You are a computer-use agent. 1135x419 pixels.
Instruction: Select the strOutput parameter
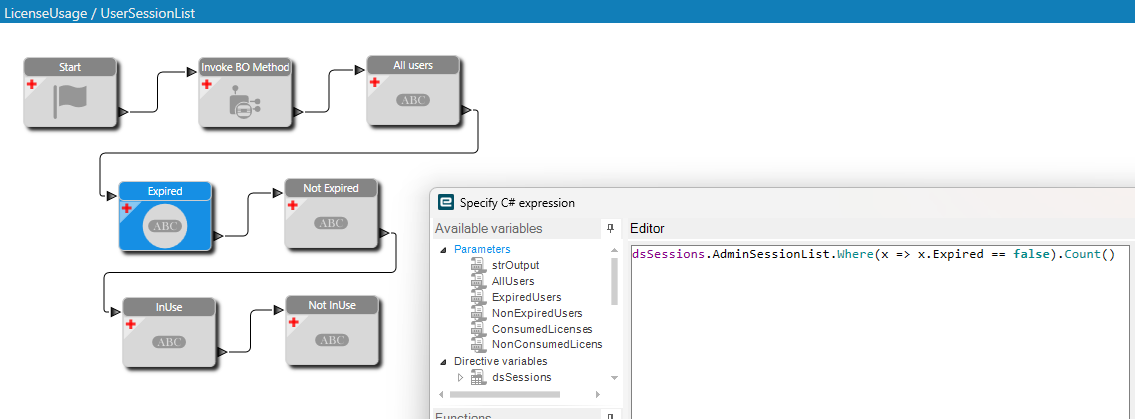[515, 266]
